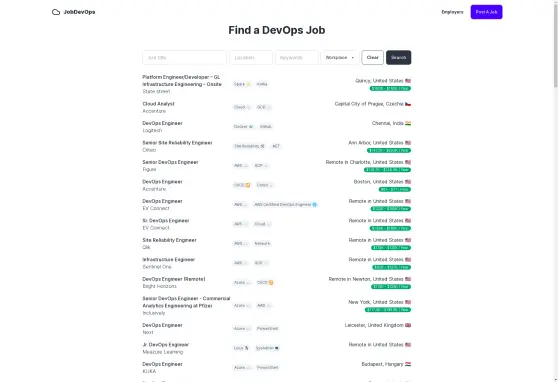The height and width of the screenshot is (382, 558).
Task: Click the UK flag icon on Leicester row
Action: [x=408, y=325]
